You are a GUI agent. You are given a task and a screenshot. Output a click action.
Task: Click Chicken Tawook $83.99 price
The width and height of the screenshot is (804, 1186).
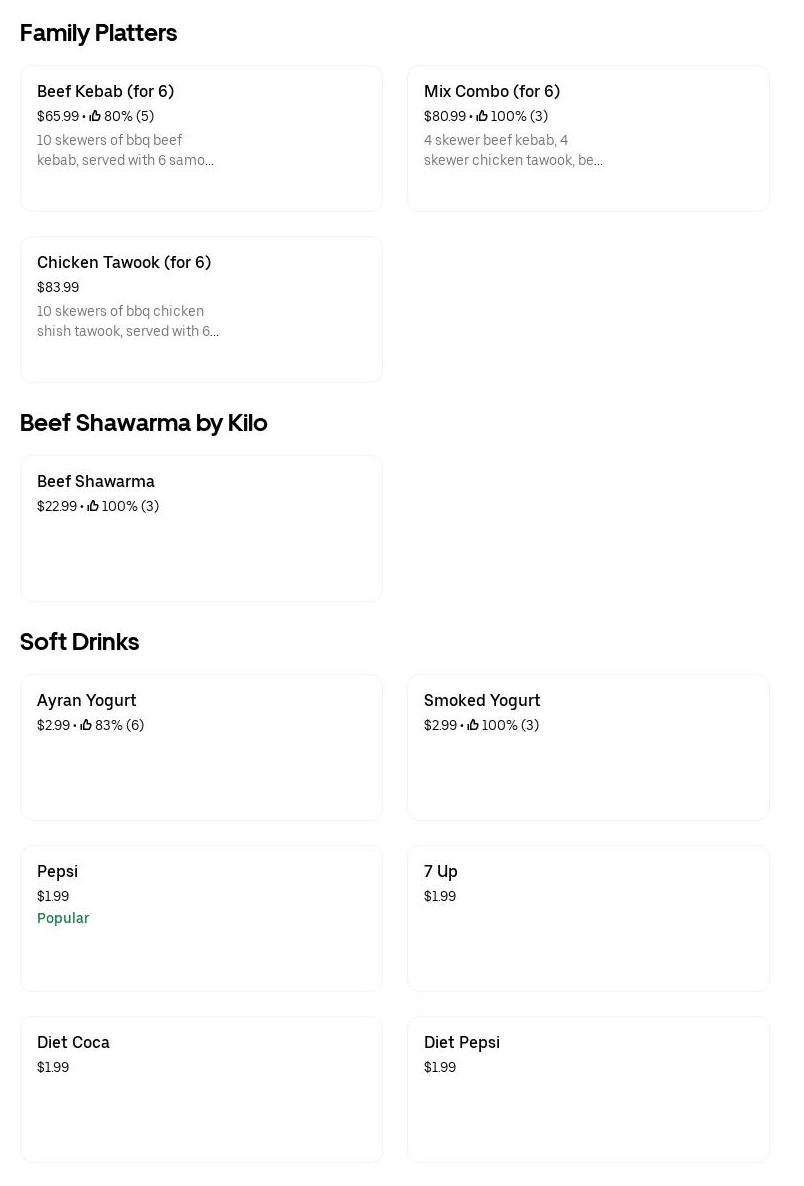(58, 287)
